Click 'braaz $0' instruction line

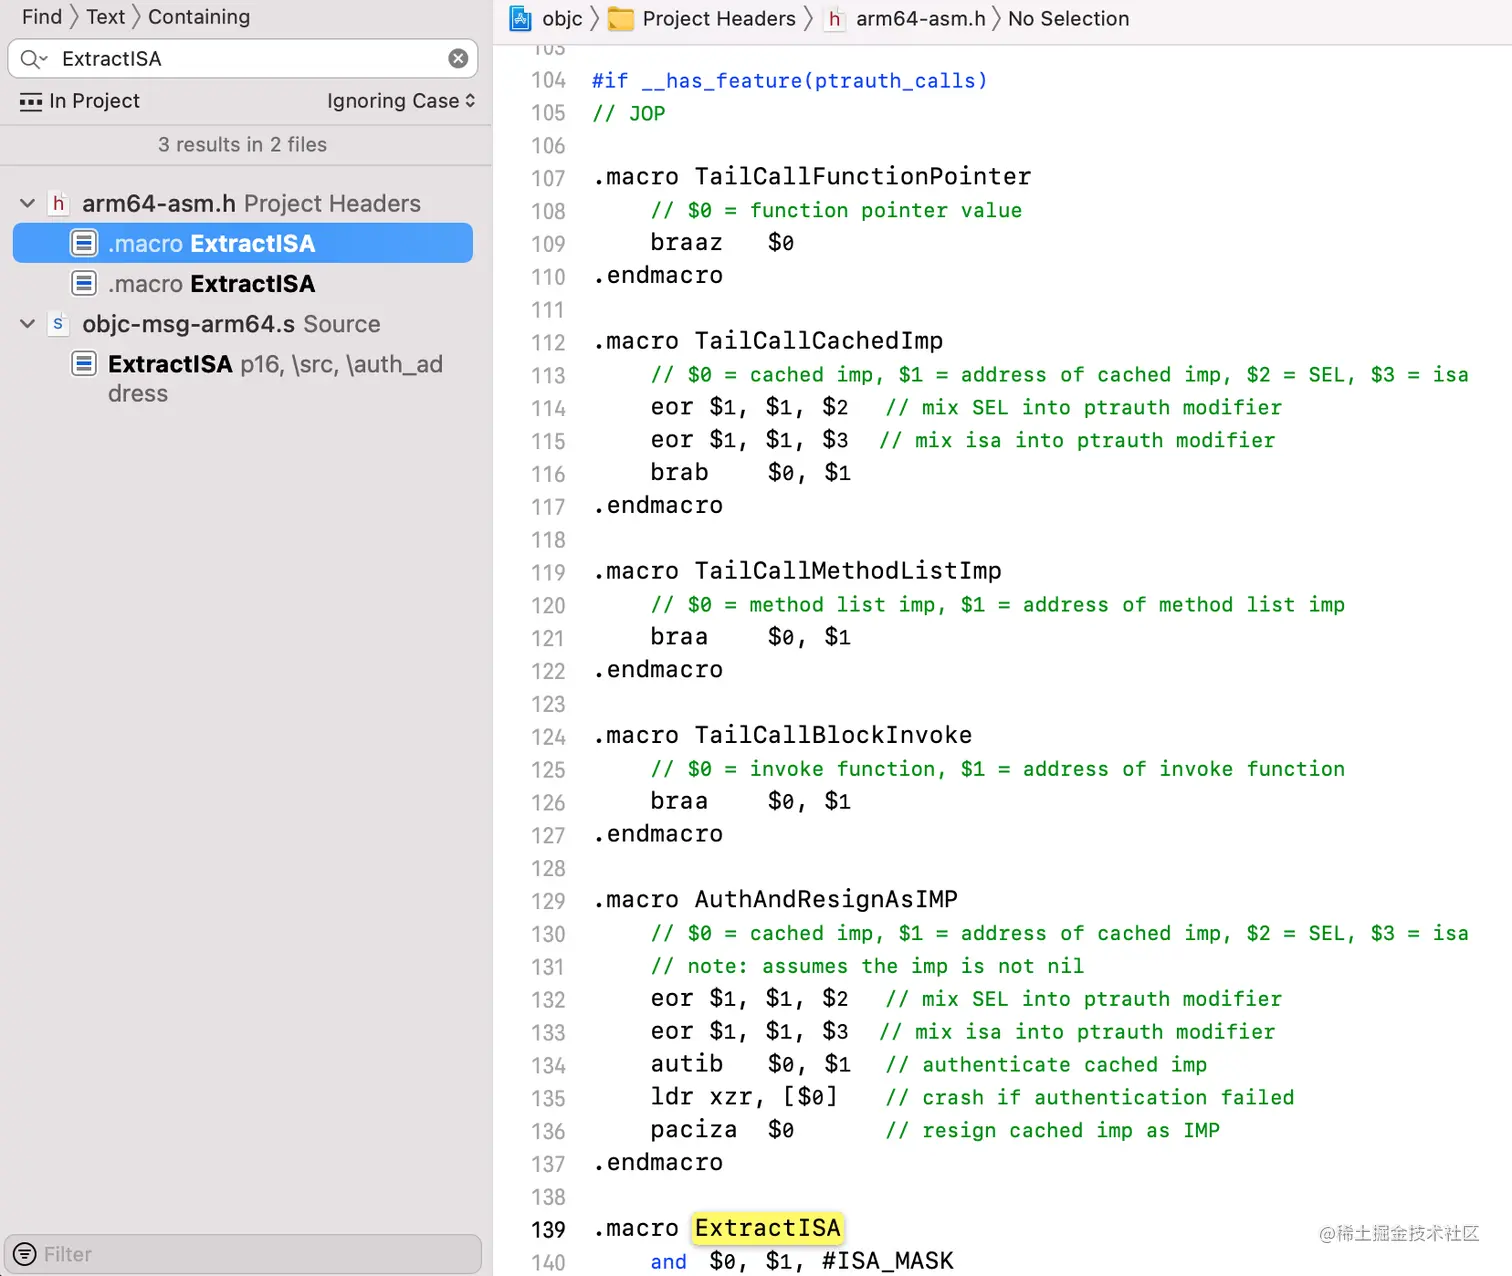pyautogui.click(x=722, y=243)
